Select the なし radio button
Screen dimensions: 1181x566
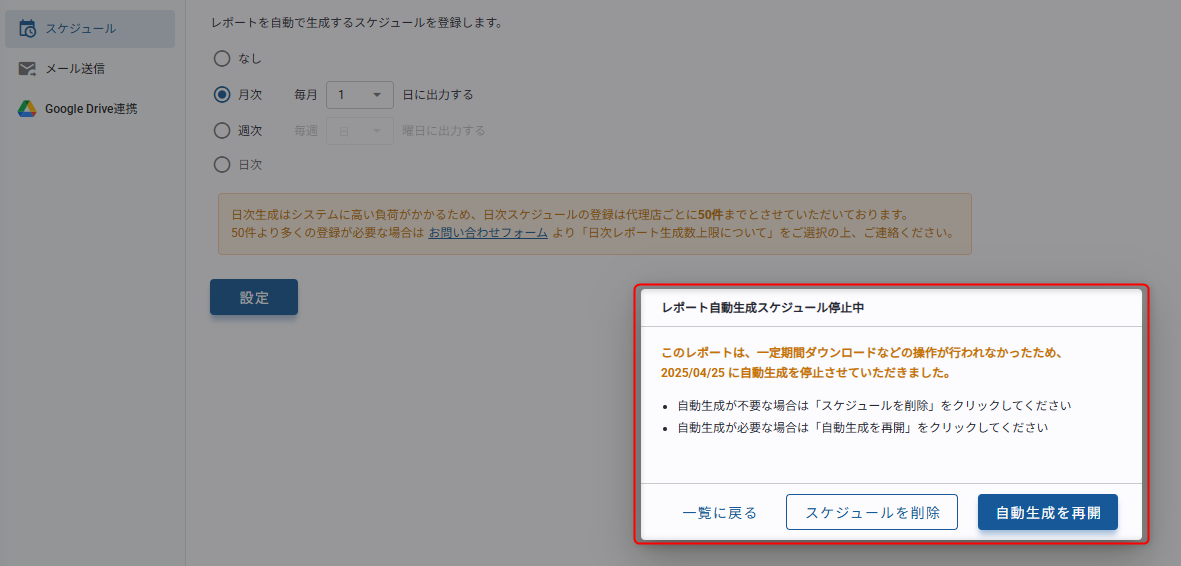tap(222, 58)
